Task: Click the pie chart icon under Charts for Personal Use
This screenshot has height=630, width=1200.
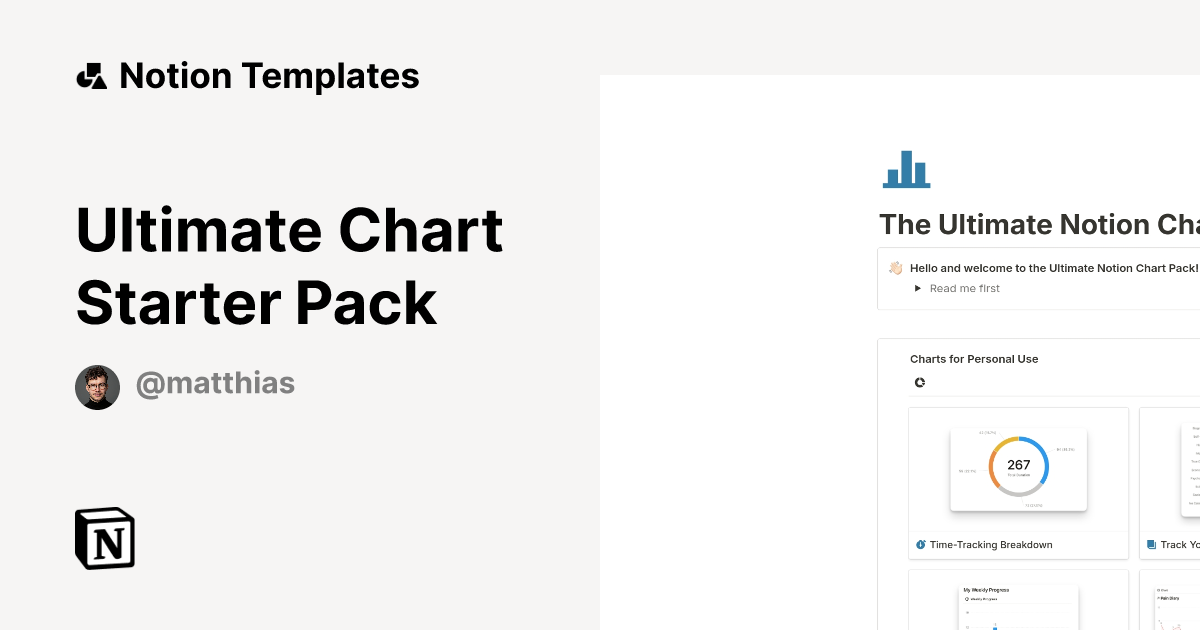Action: pyautogui.click(x=919, y=382)
